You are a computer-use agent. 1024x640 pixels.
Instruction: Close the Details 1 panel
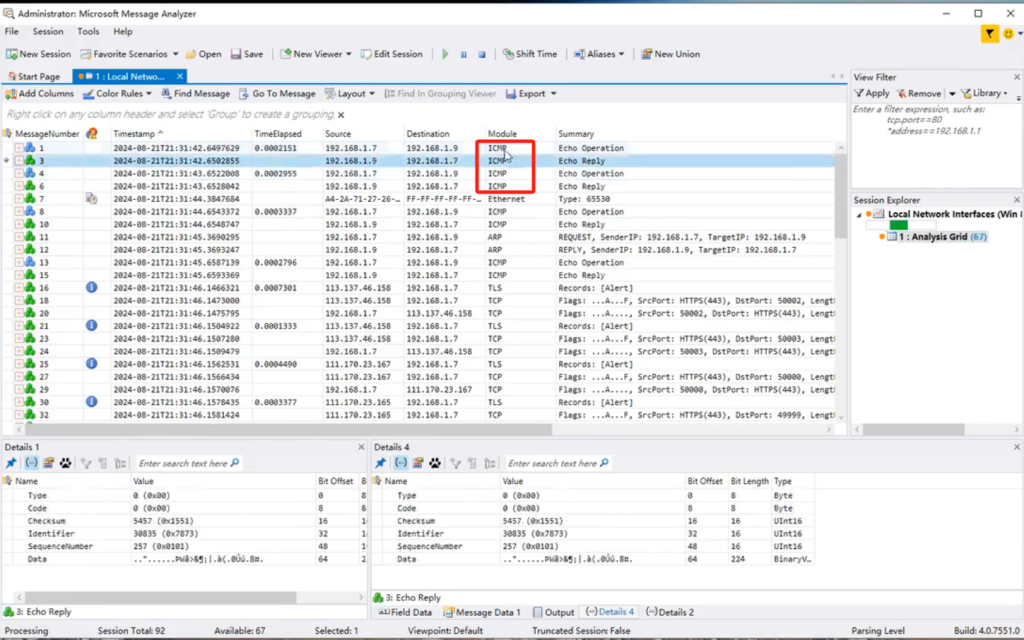pyautogui.click(x=361, y=447)
